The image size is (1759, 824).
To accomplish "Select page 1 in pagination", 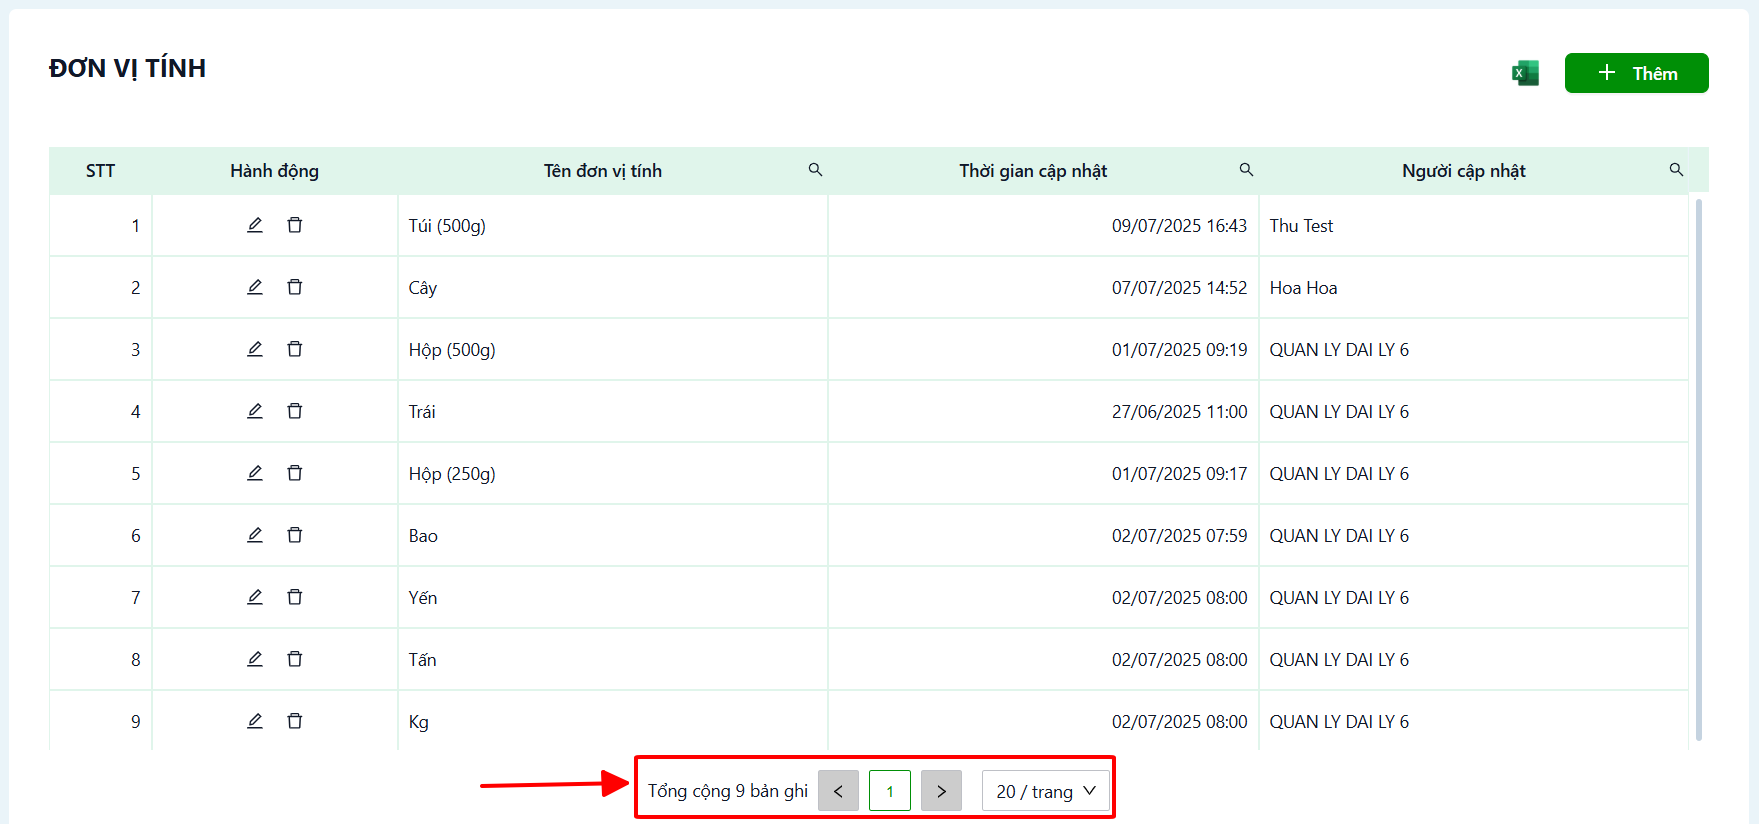I will (890, 791).
